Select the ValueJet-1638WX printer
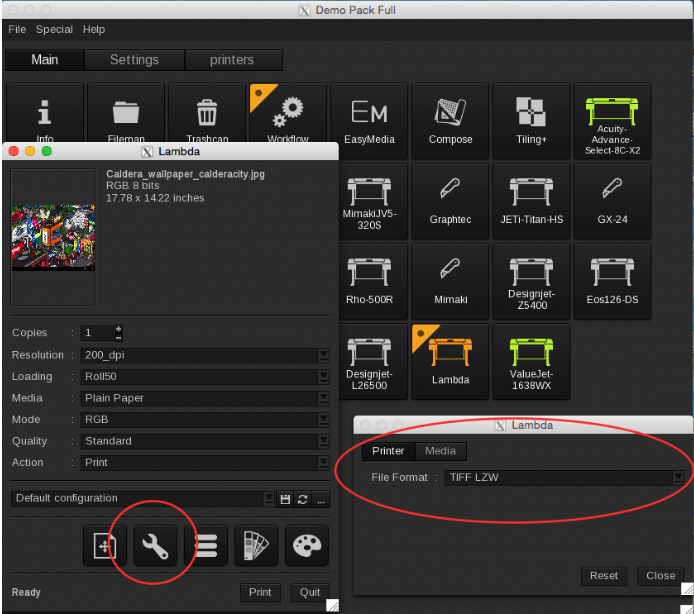 click(530, 361)
